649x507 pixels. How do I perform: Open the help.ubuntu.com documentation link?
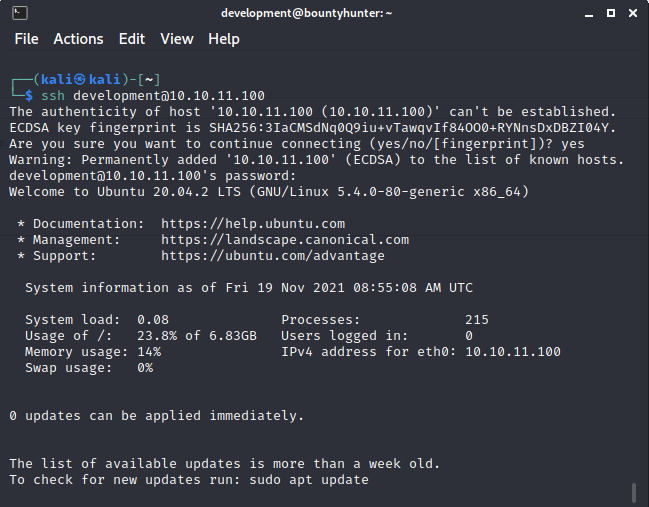click(x=253, y=224)
